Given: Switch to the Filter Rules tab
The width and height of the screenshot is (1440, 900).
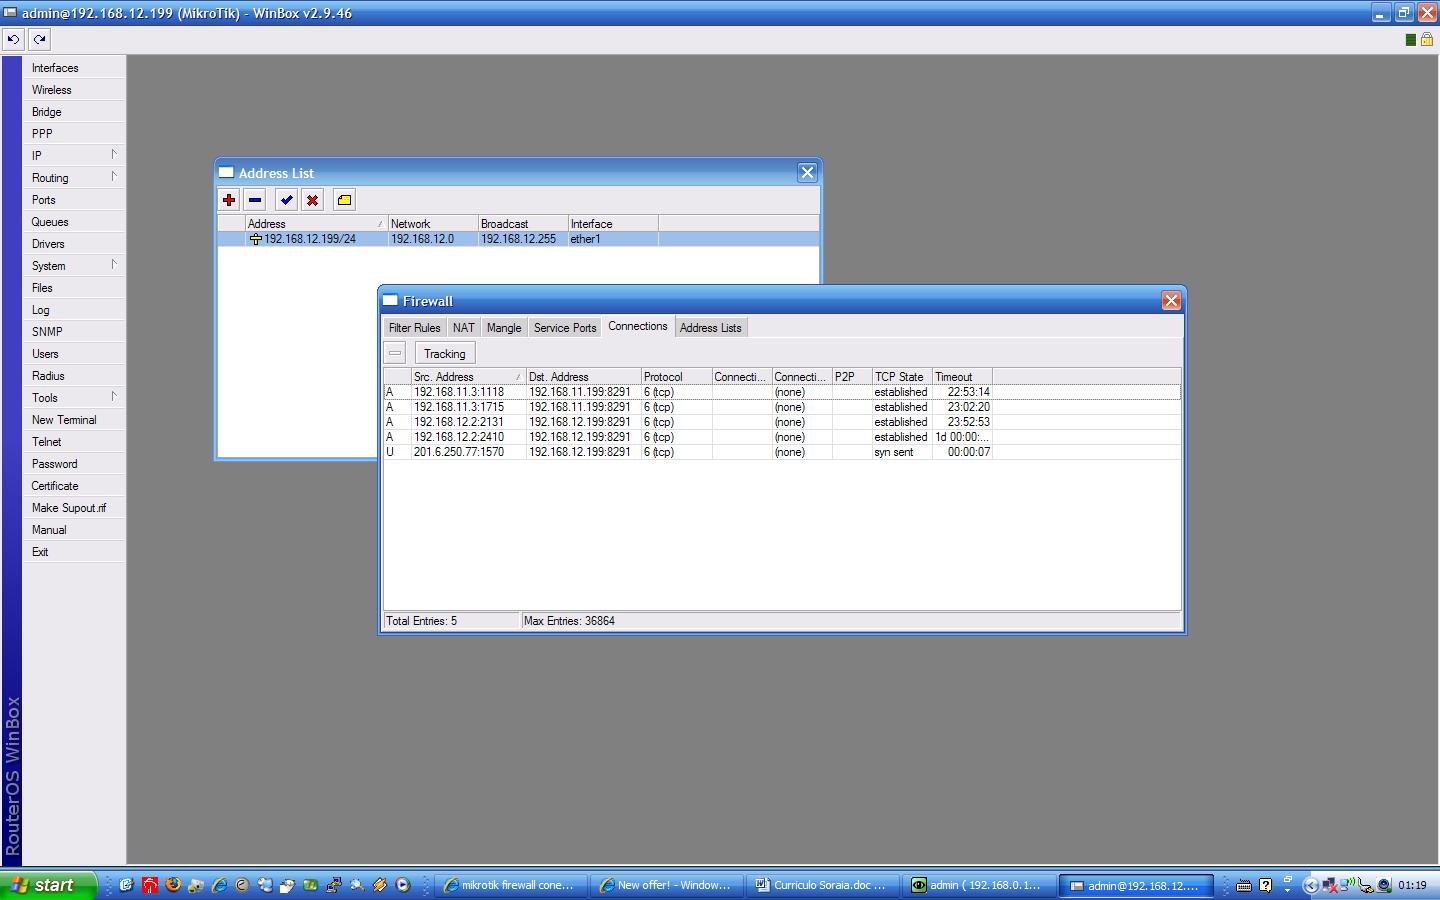Looking at the screenshot, I should [414, 328].
